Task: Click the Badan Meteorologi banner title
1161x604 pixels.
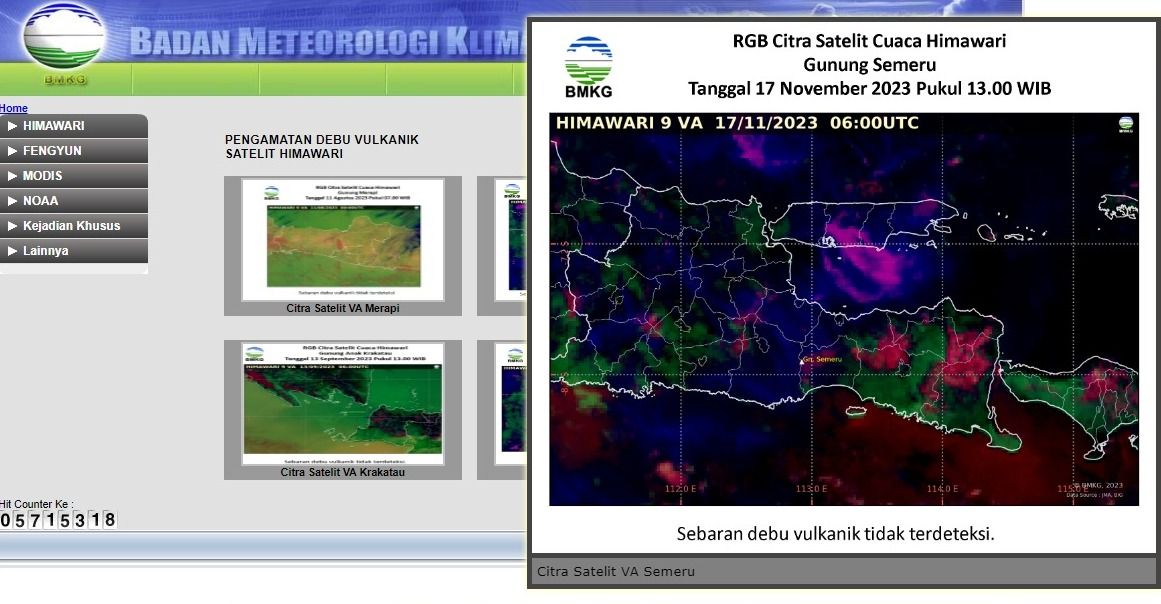Action: click(328, 42)
